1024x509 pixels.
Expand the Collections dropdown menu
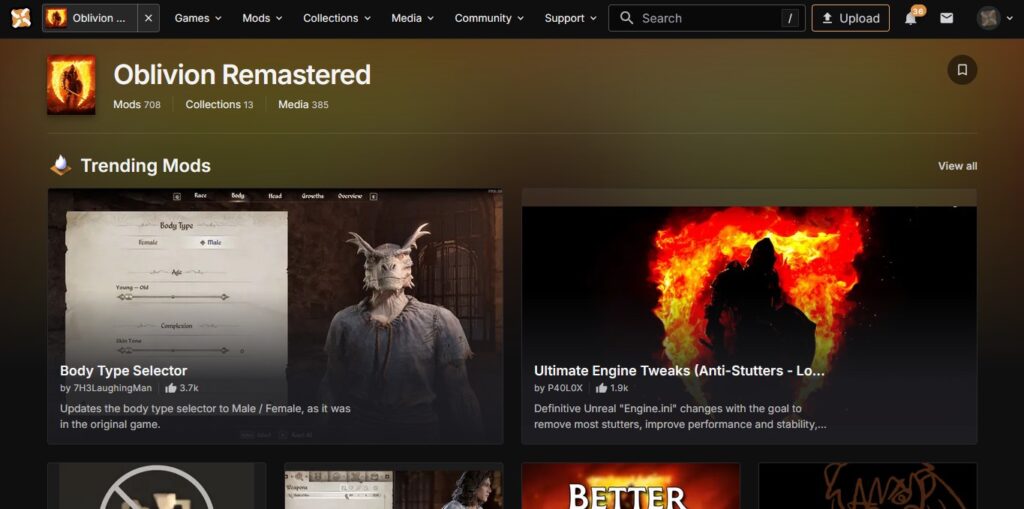(x=337, y=18)
